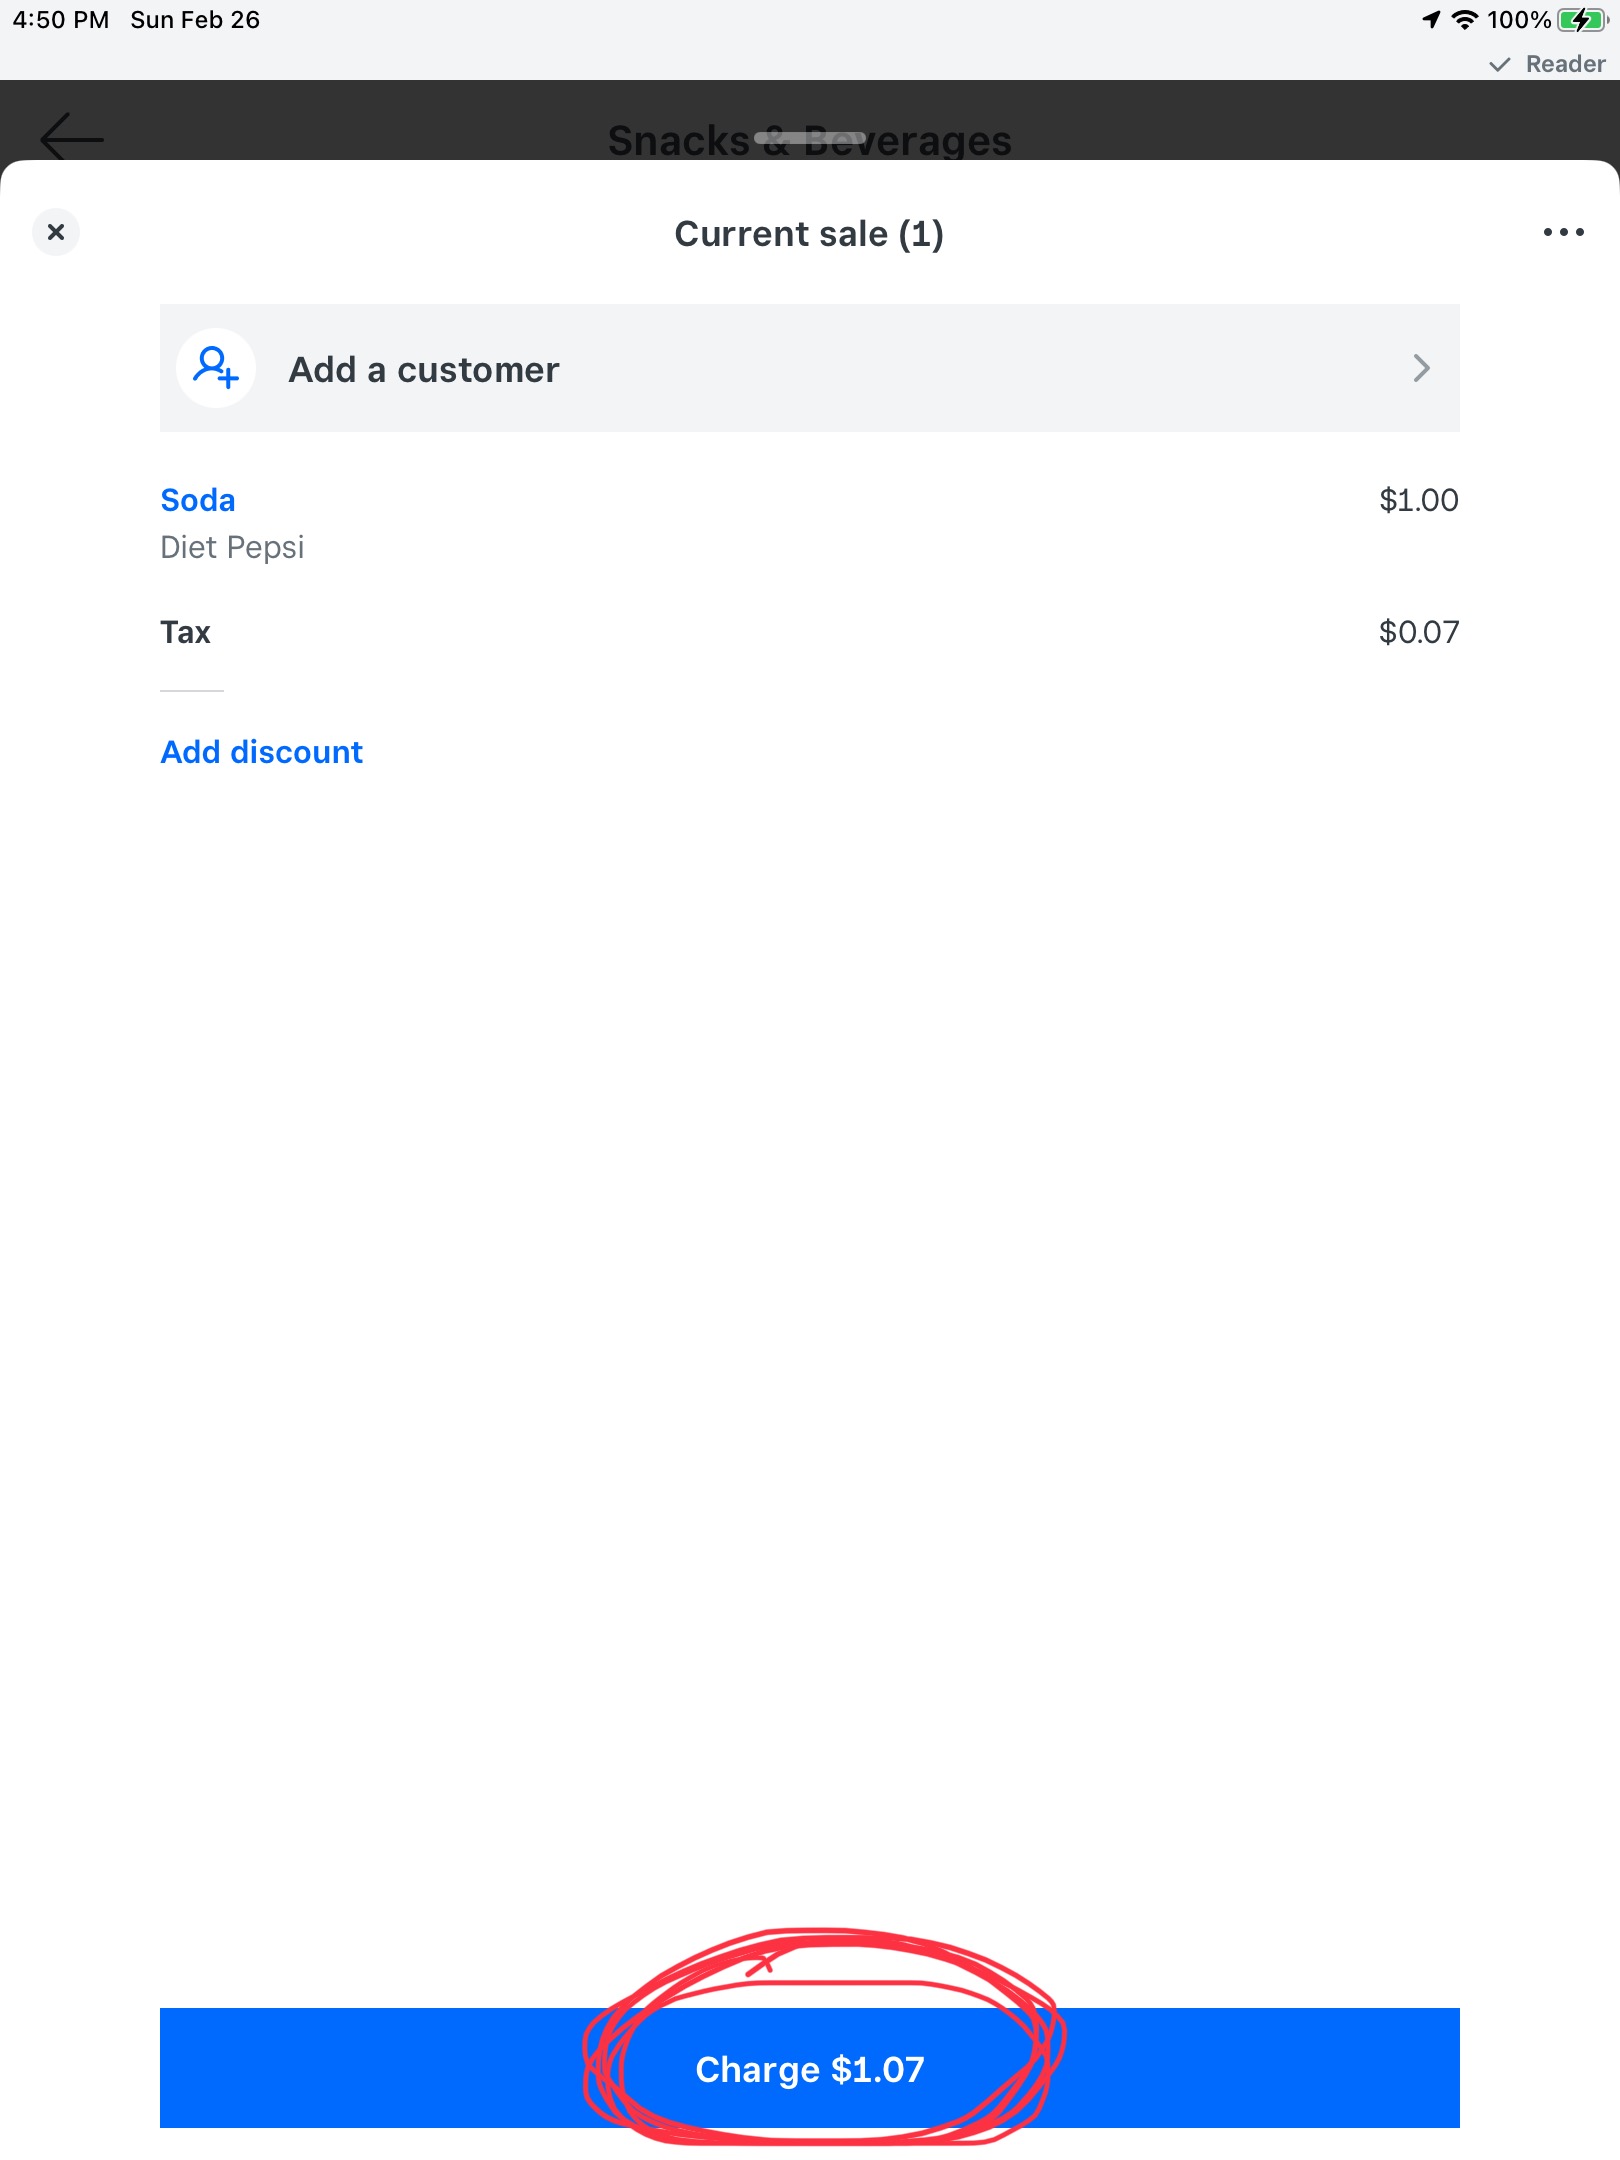Tap the charging battery icon
The image size is (1620, 2160).
(1582, 20)
